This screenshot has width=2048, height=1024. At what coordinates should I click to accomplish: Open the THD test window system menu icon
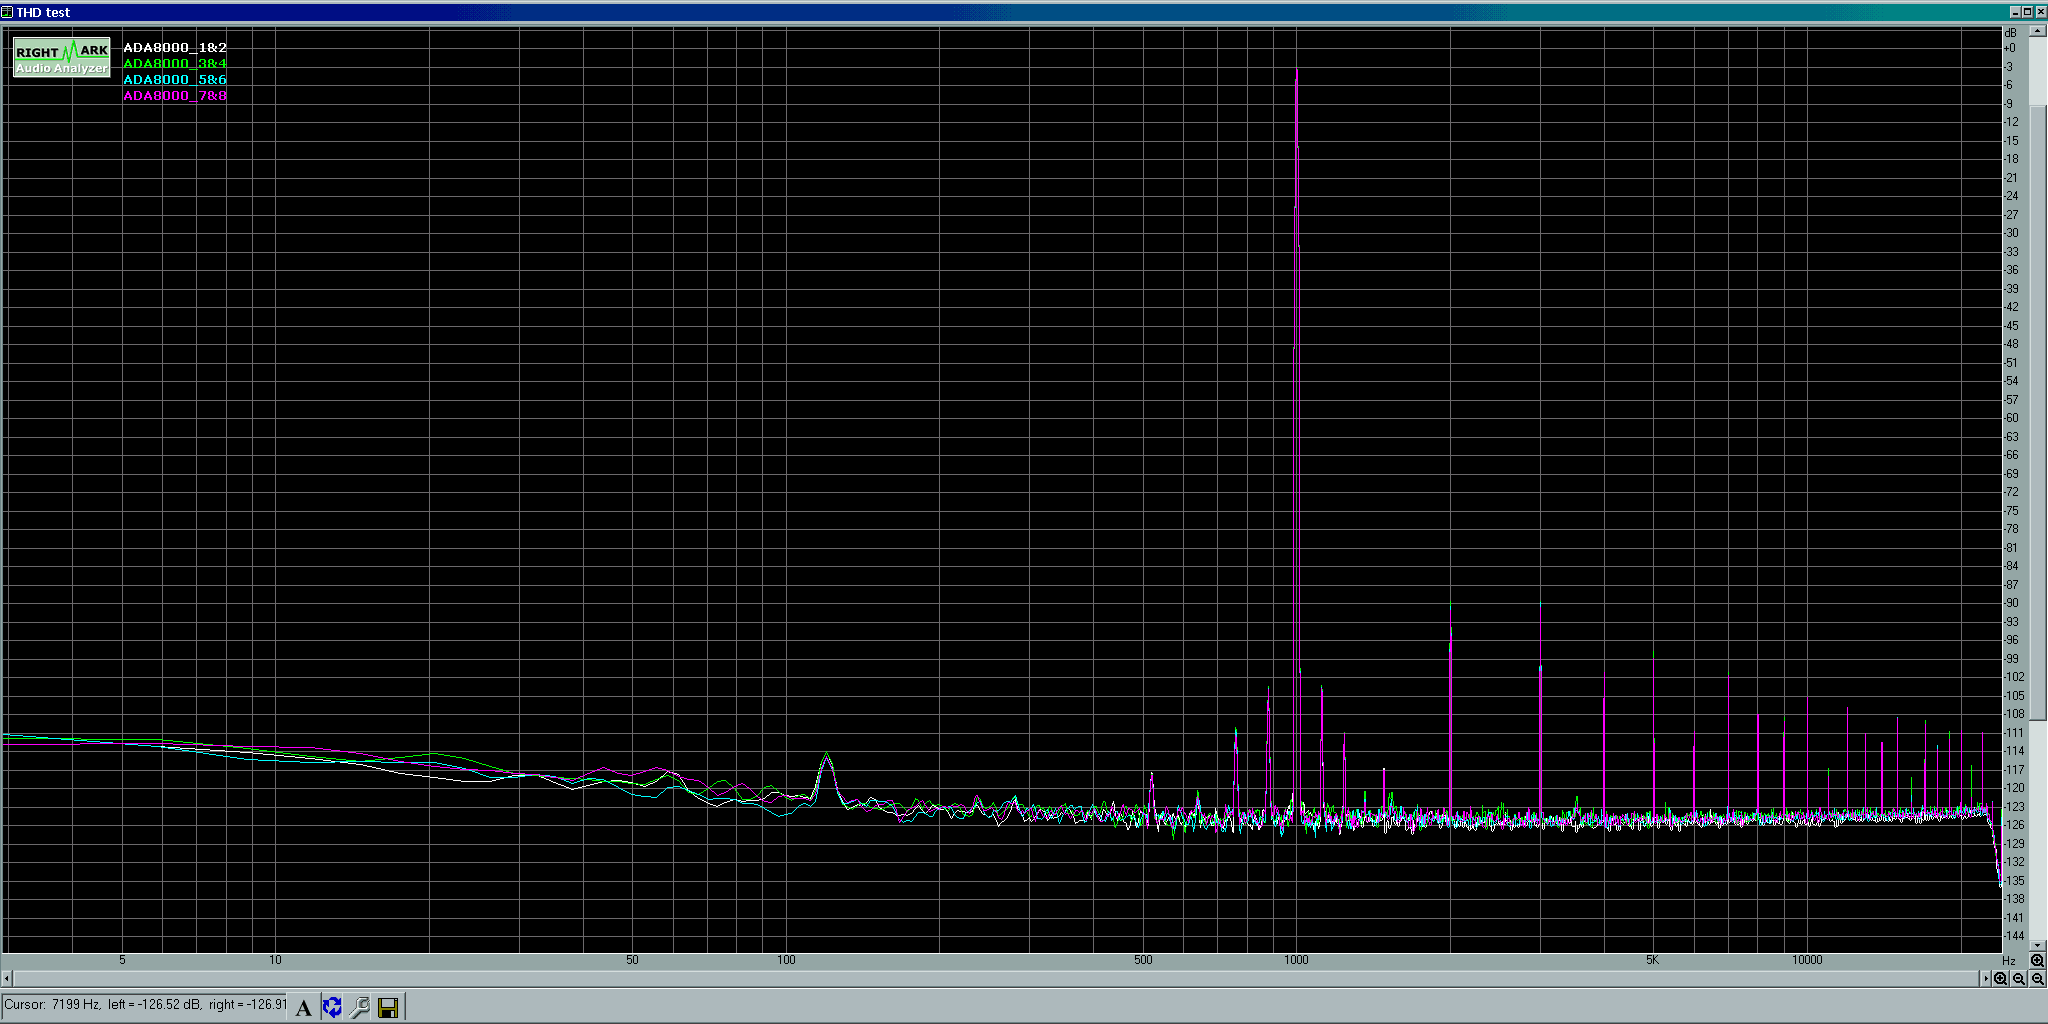tap(8, 12)
